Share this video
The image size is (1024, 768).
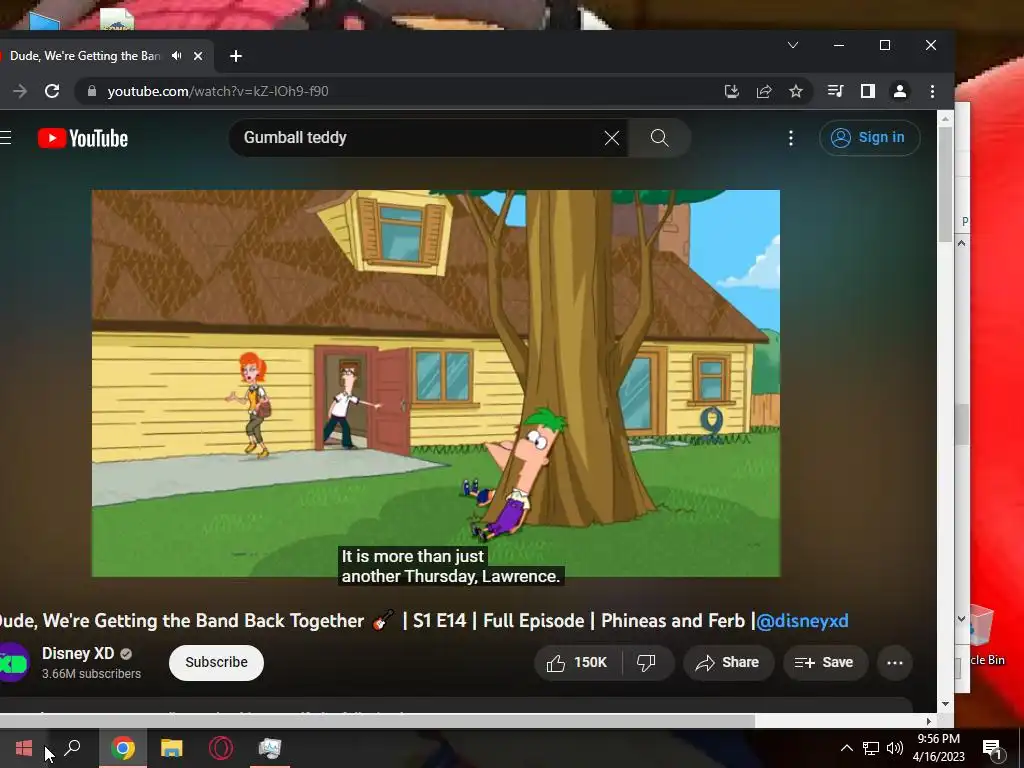point(728,663)
